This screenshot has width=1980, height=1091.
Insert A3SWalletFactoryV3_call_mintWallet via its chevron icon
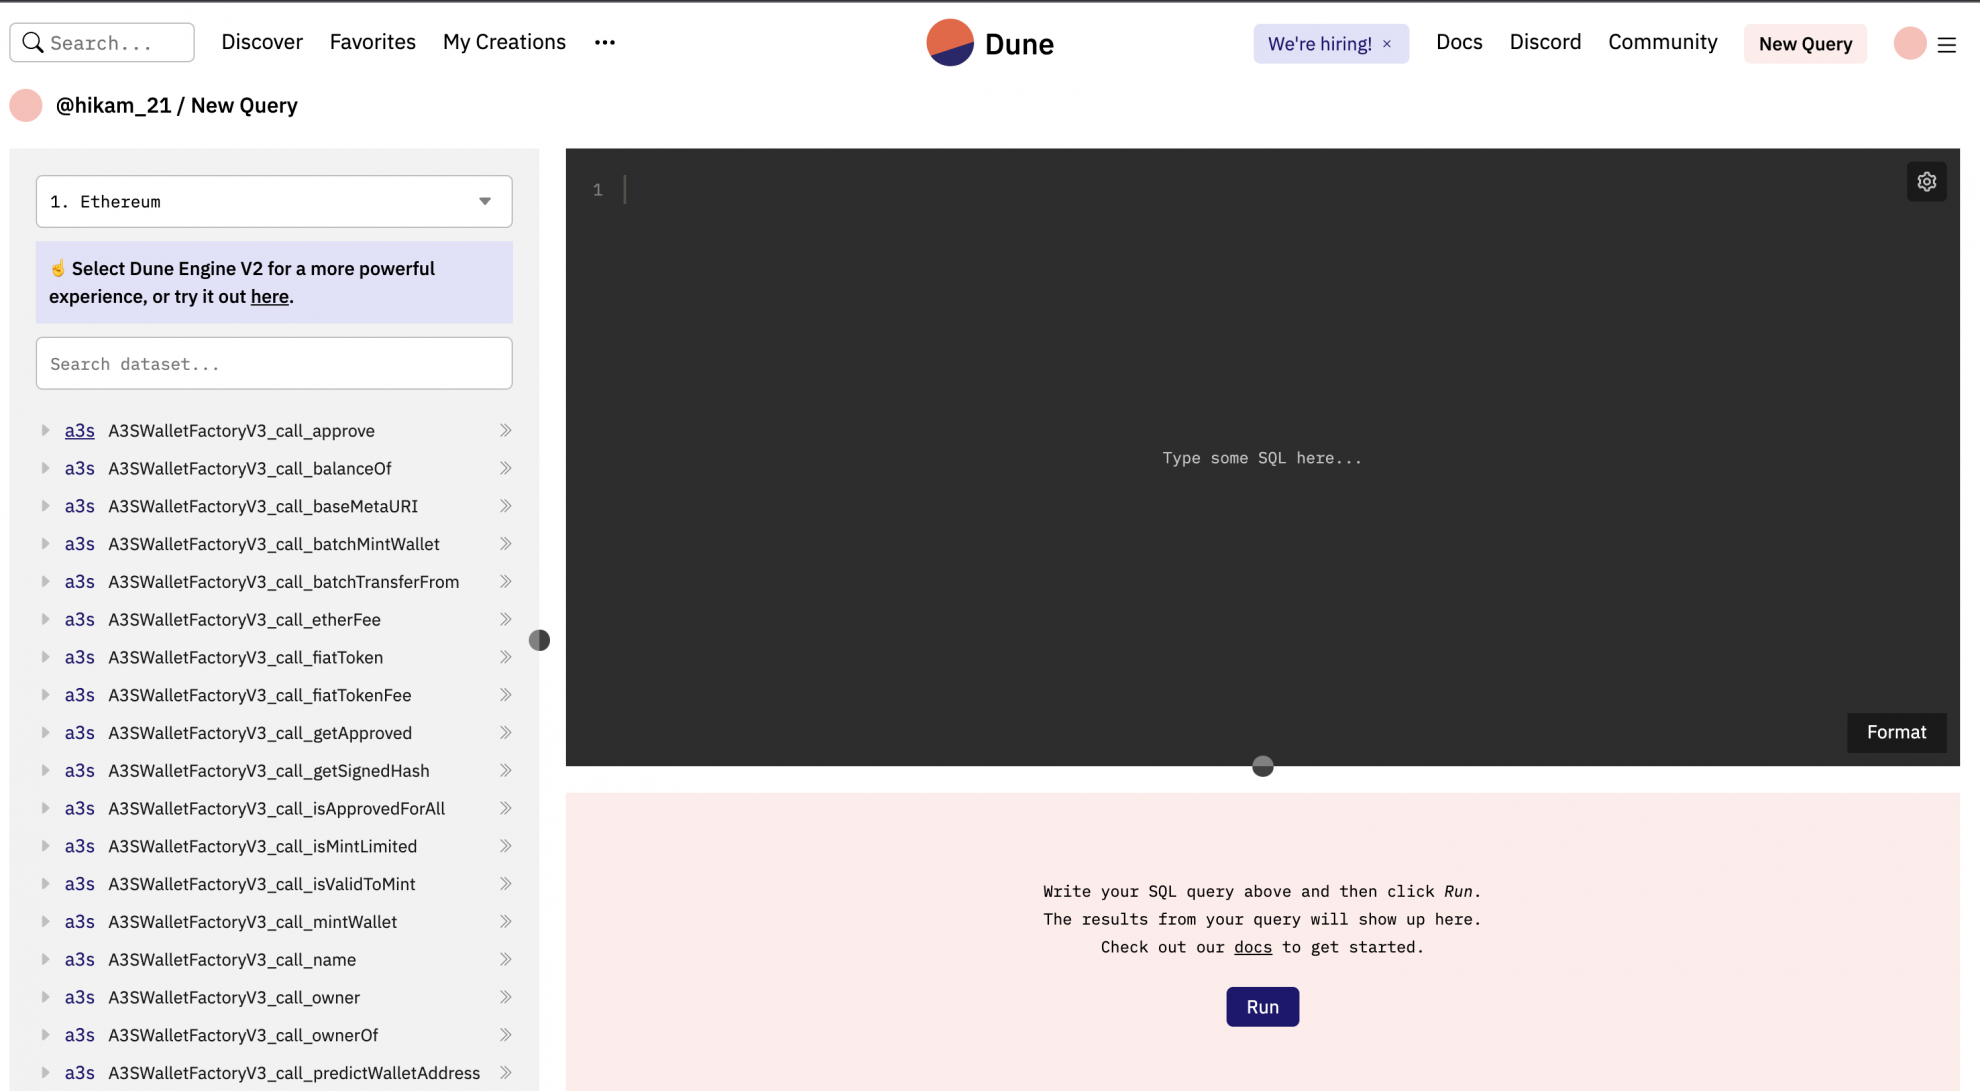pos(505,921)
